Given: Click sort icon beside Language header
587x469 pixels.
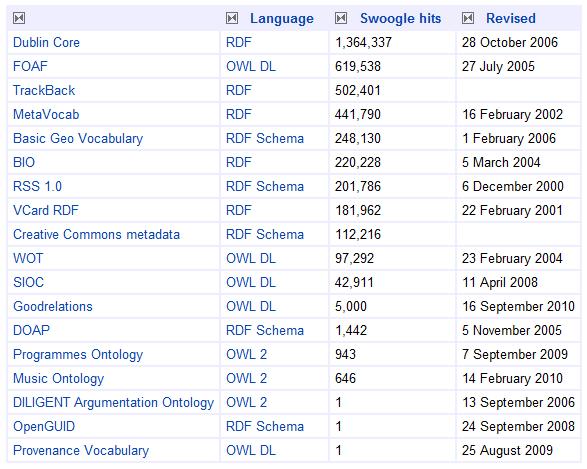Looking at the screenshot, I should tap(232, 18).
